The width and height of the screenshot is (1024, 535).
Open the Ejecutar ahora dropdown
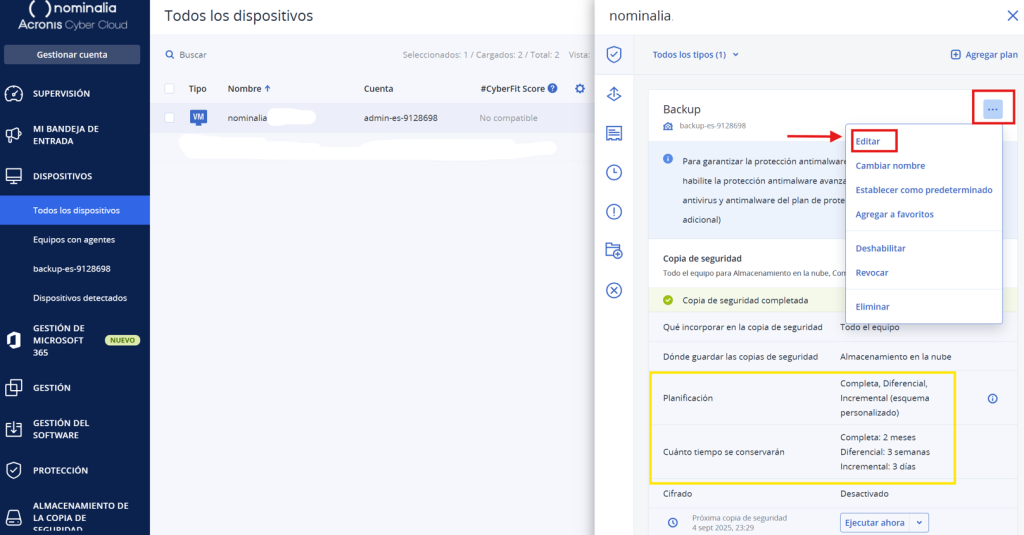[884, 522]
